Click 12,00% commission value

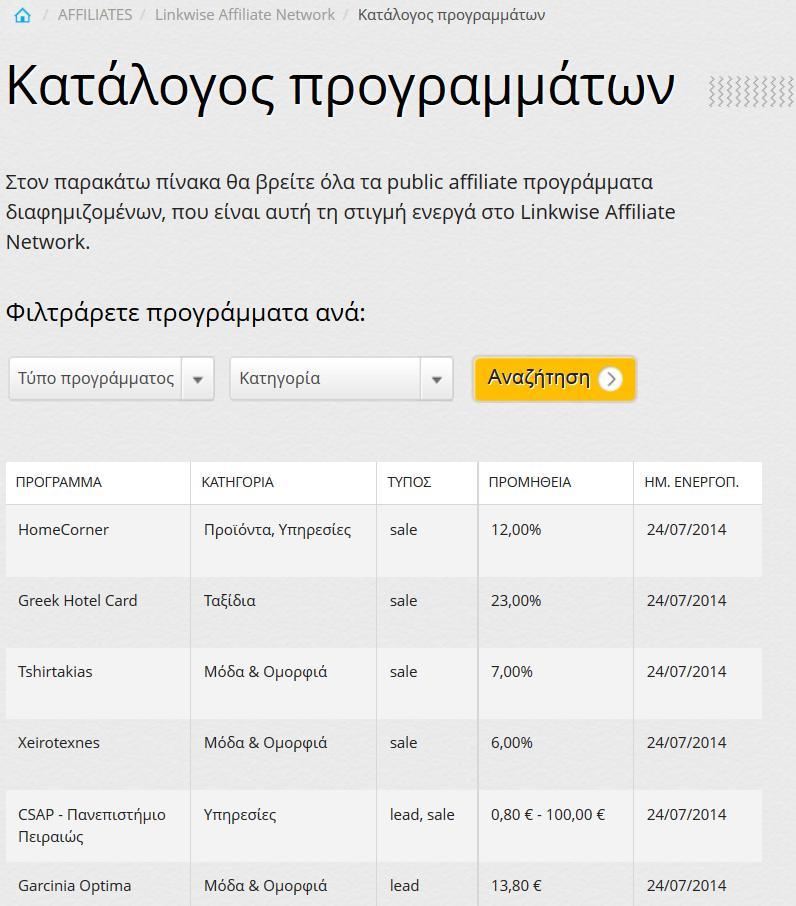point(516,530)
